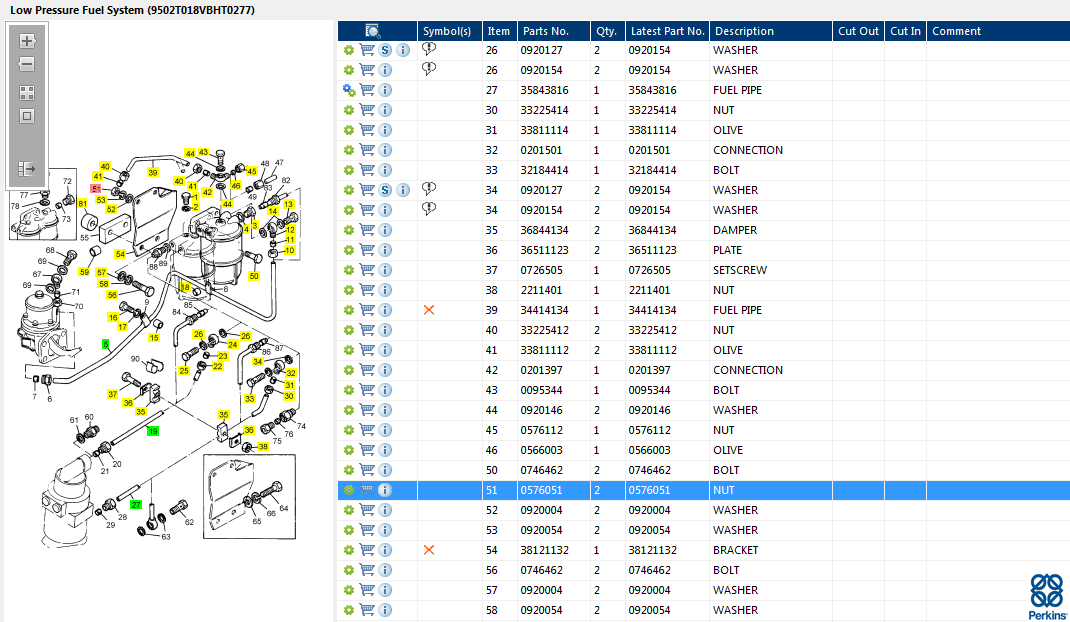Show info for SETSCREW 0726505

click(x=385, y=270)
